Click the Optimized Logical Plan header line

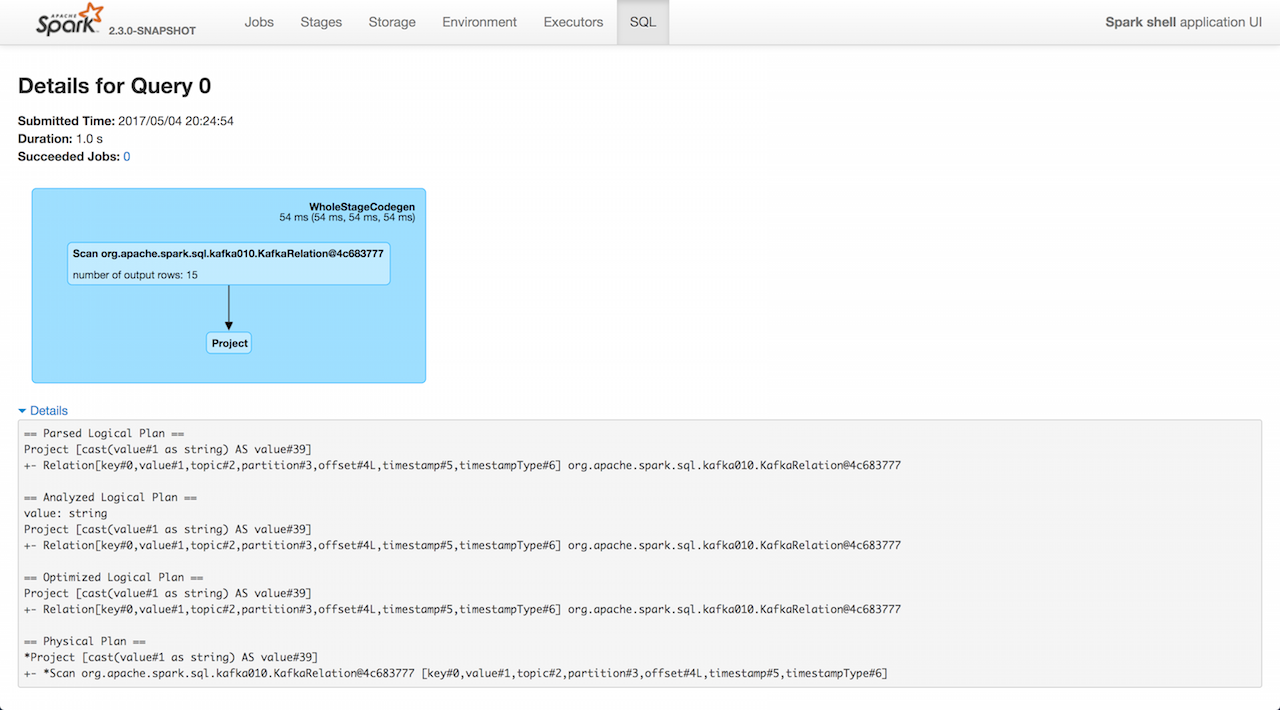coord(114,578)
